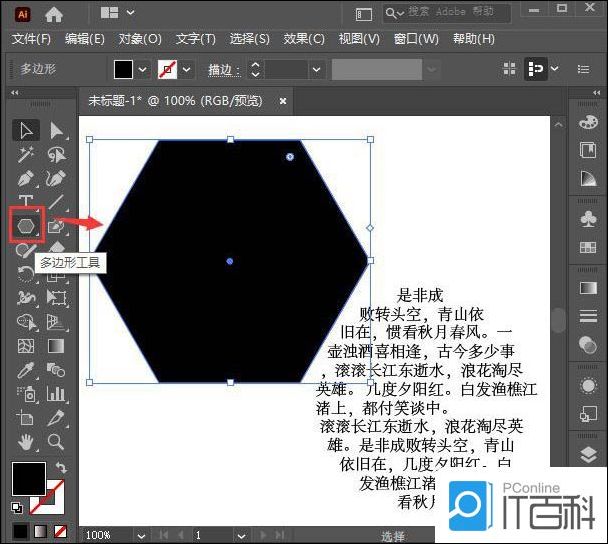Select the Selection tool arrow

click(26, 131)
